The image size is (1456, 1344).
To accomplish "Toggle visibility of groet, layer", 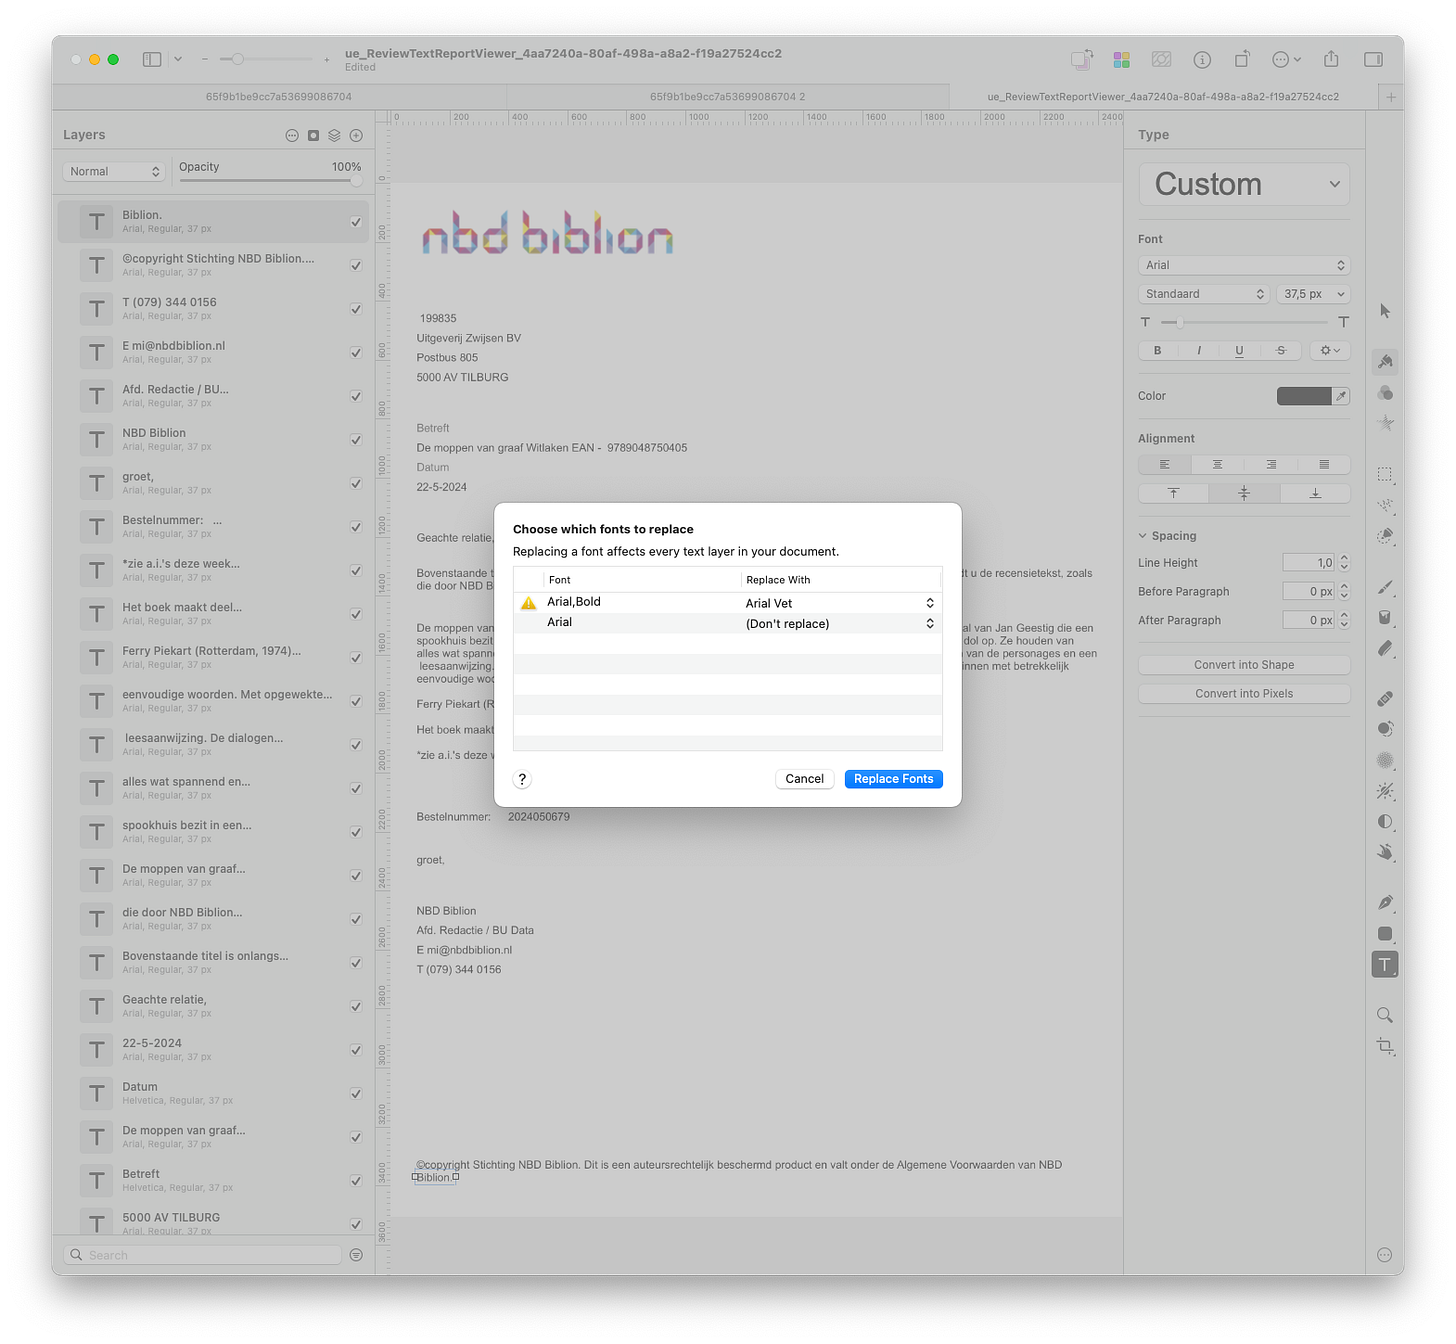I will (356, 483).
